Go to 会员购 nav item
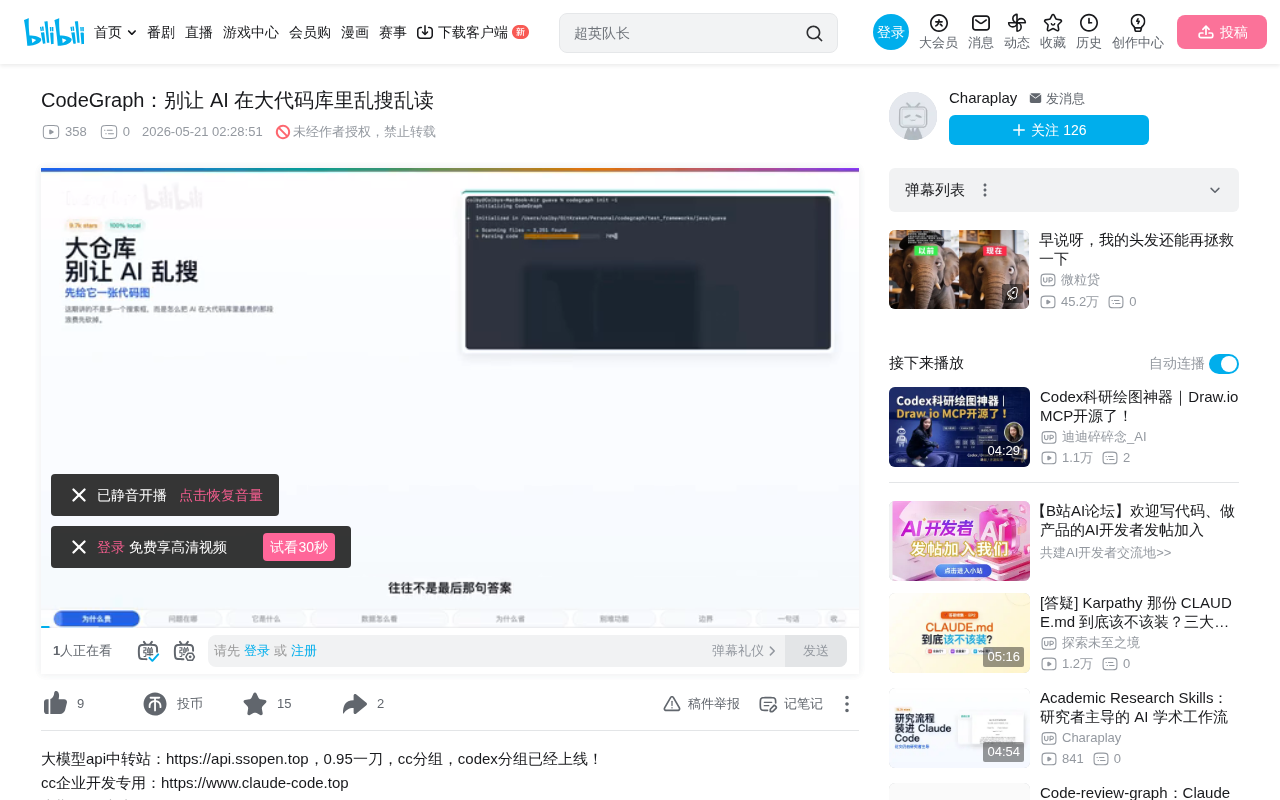Screen dimensions: 1280x800 point(310,32)
